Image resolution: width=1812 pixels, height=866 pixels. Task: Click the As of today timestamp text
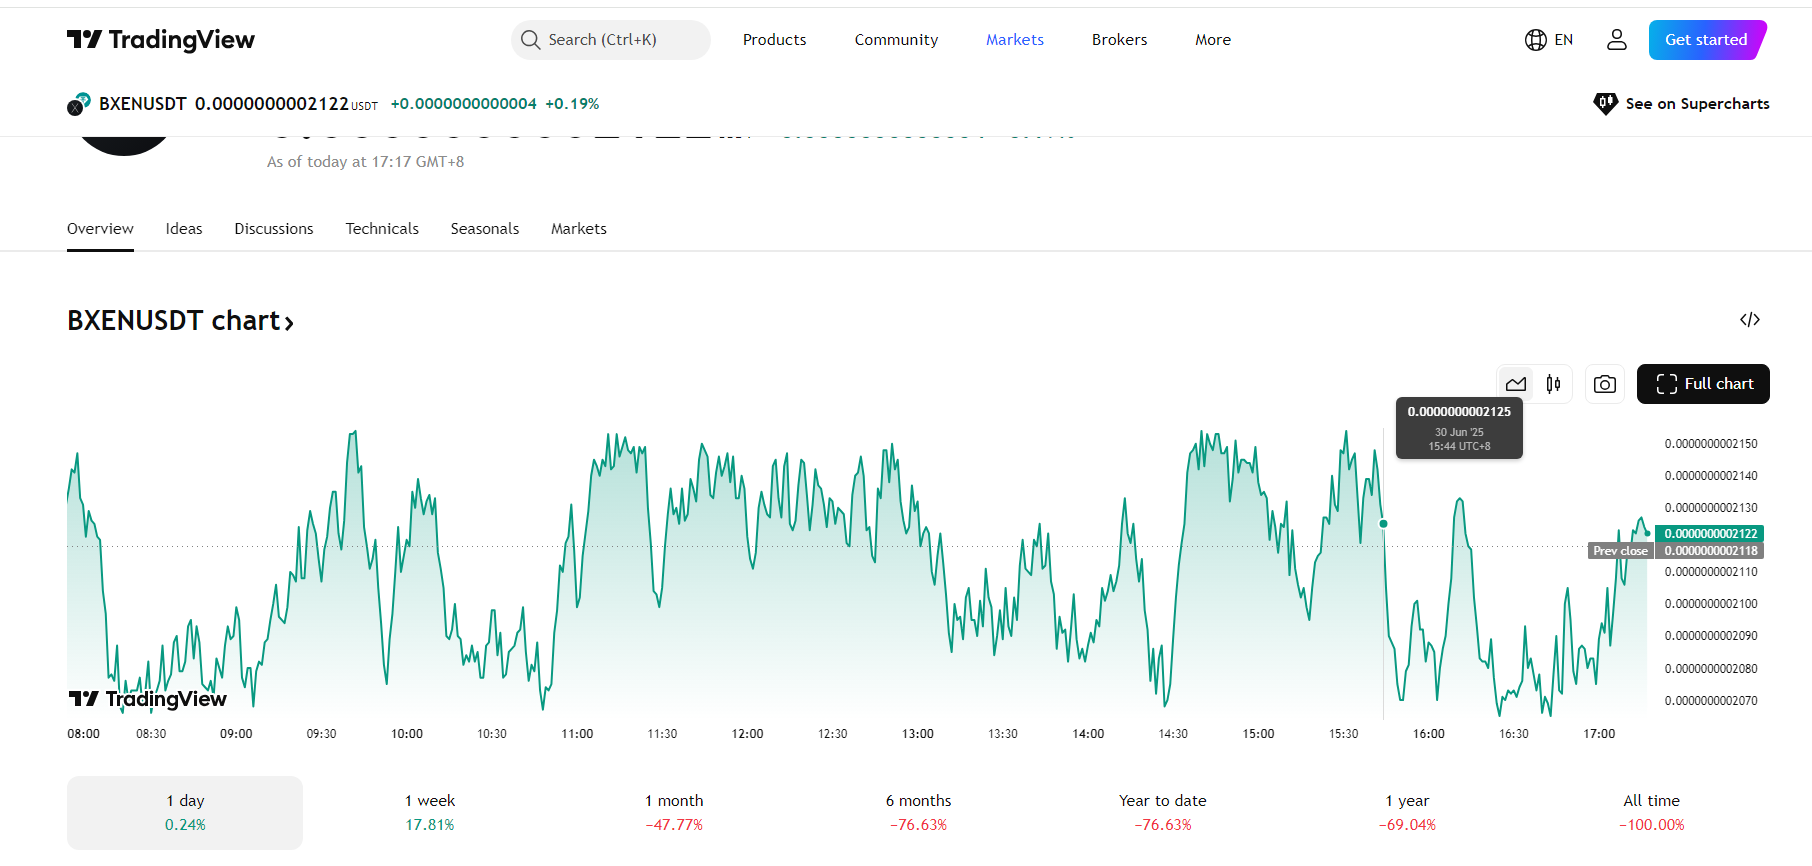point(365,162)
